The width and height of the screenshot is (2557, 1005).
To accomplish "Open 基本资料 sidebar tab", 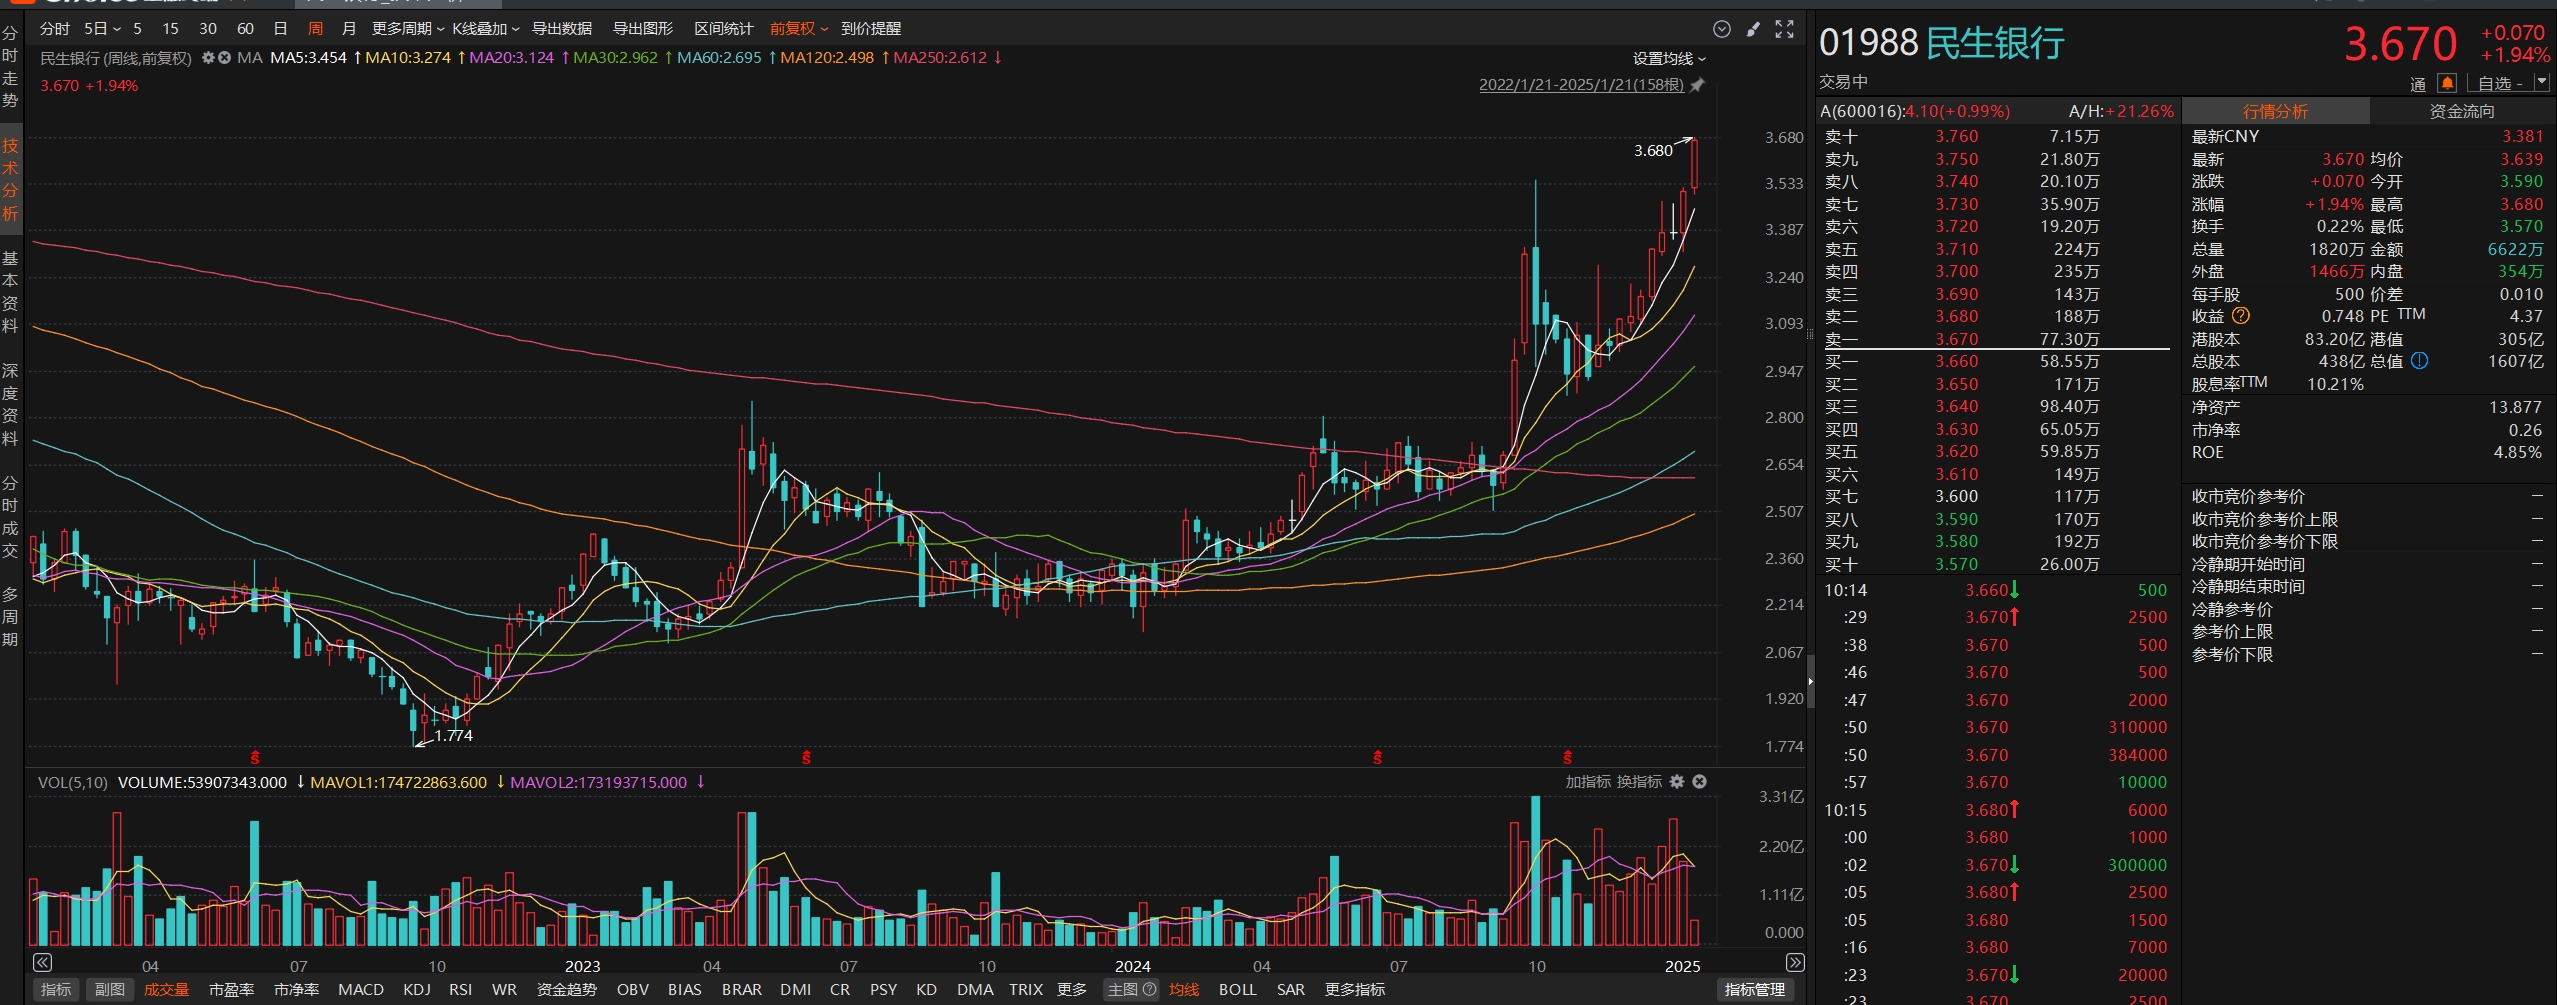I will point(10,292).
